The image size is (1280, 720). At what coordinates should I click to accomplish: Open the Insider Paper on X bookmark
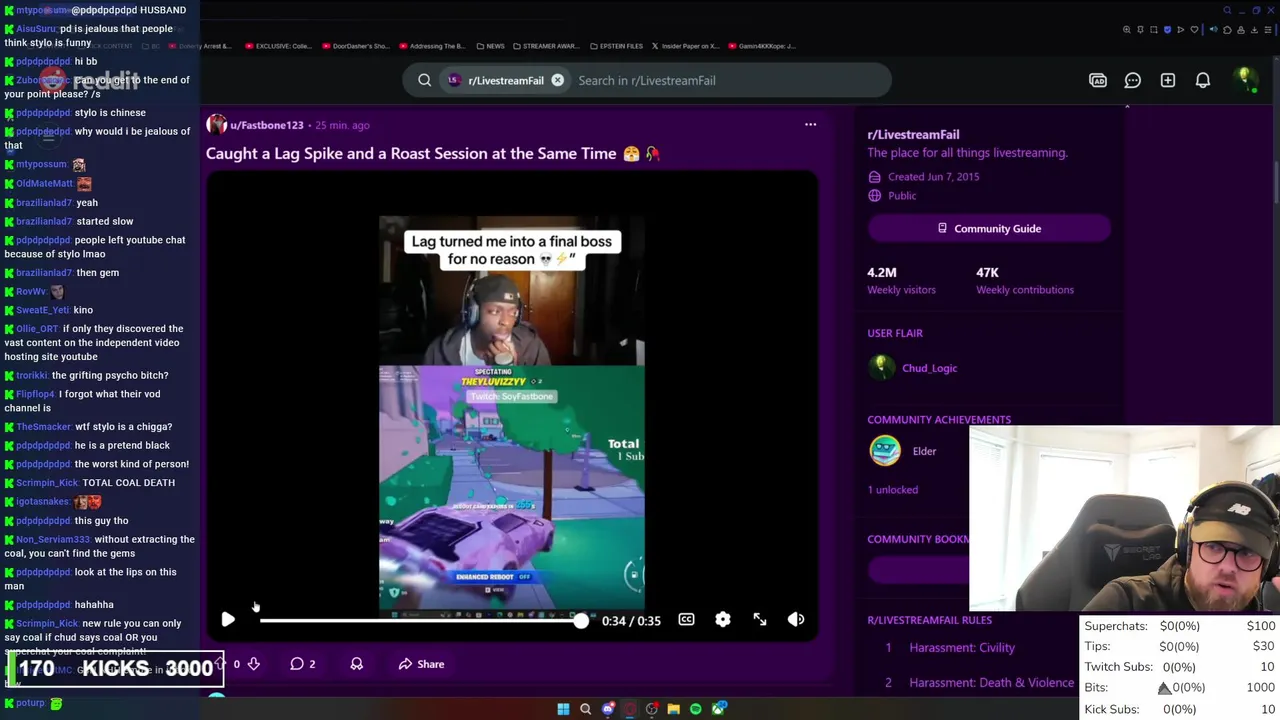(685, 46)
